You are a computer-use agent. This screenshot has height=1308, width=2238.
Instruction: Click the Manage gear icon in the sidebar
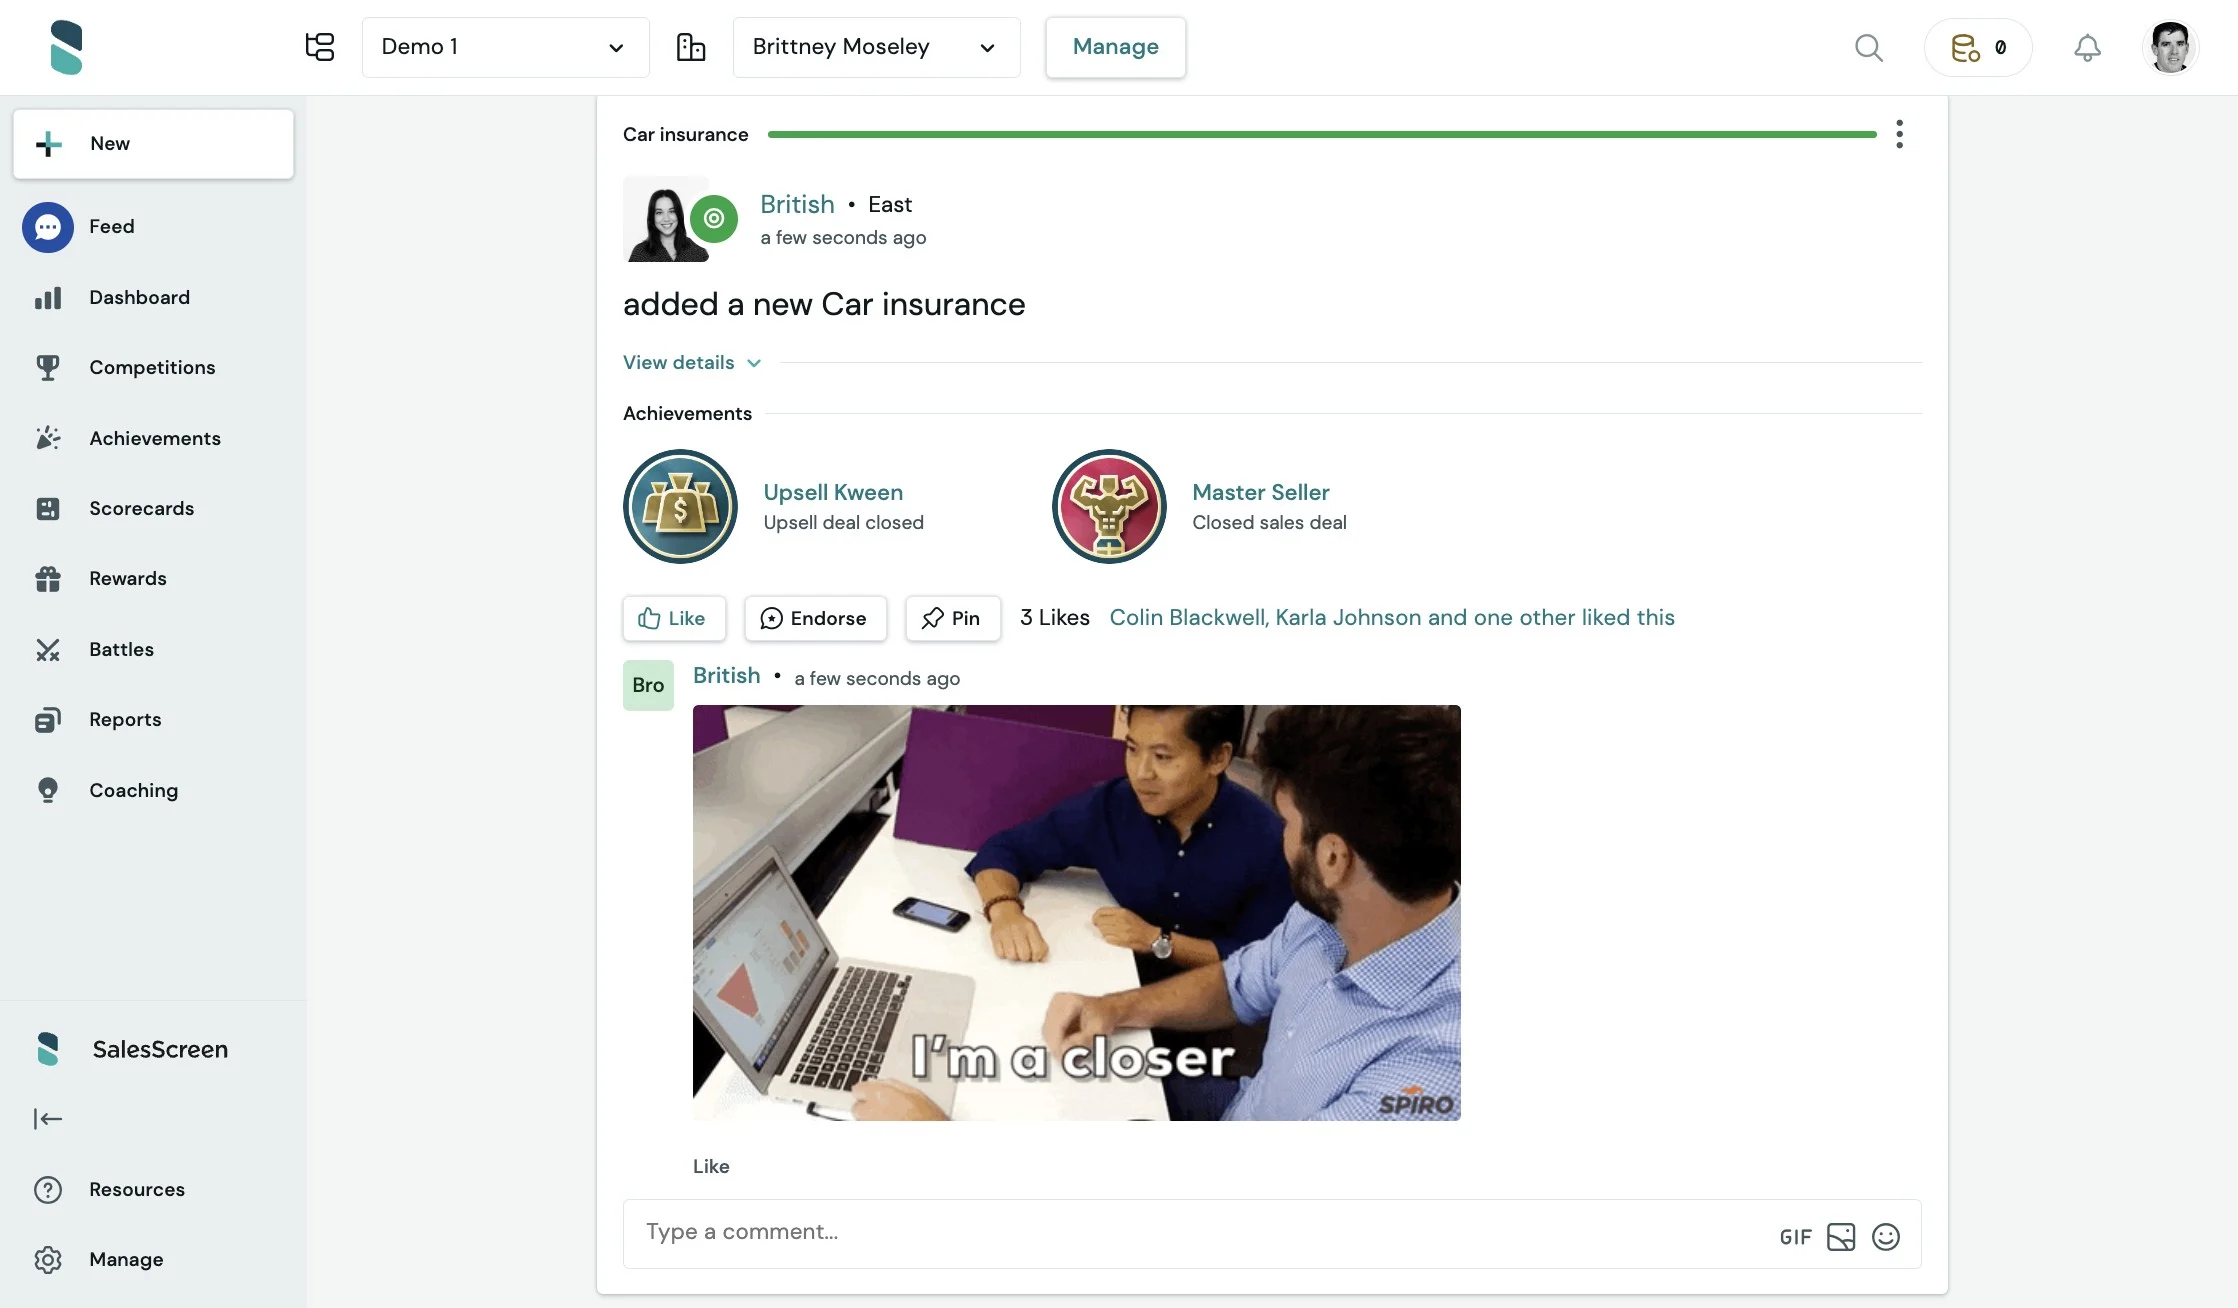pyautogui.click(x=48, y=1260)
